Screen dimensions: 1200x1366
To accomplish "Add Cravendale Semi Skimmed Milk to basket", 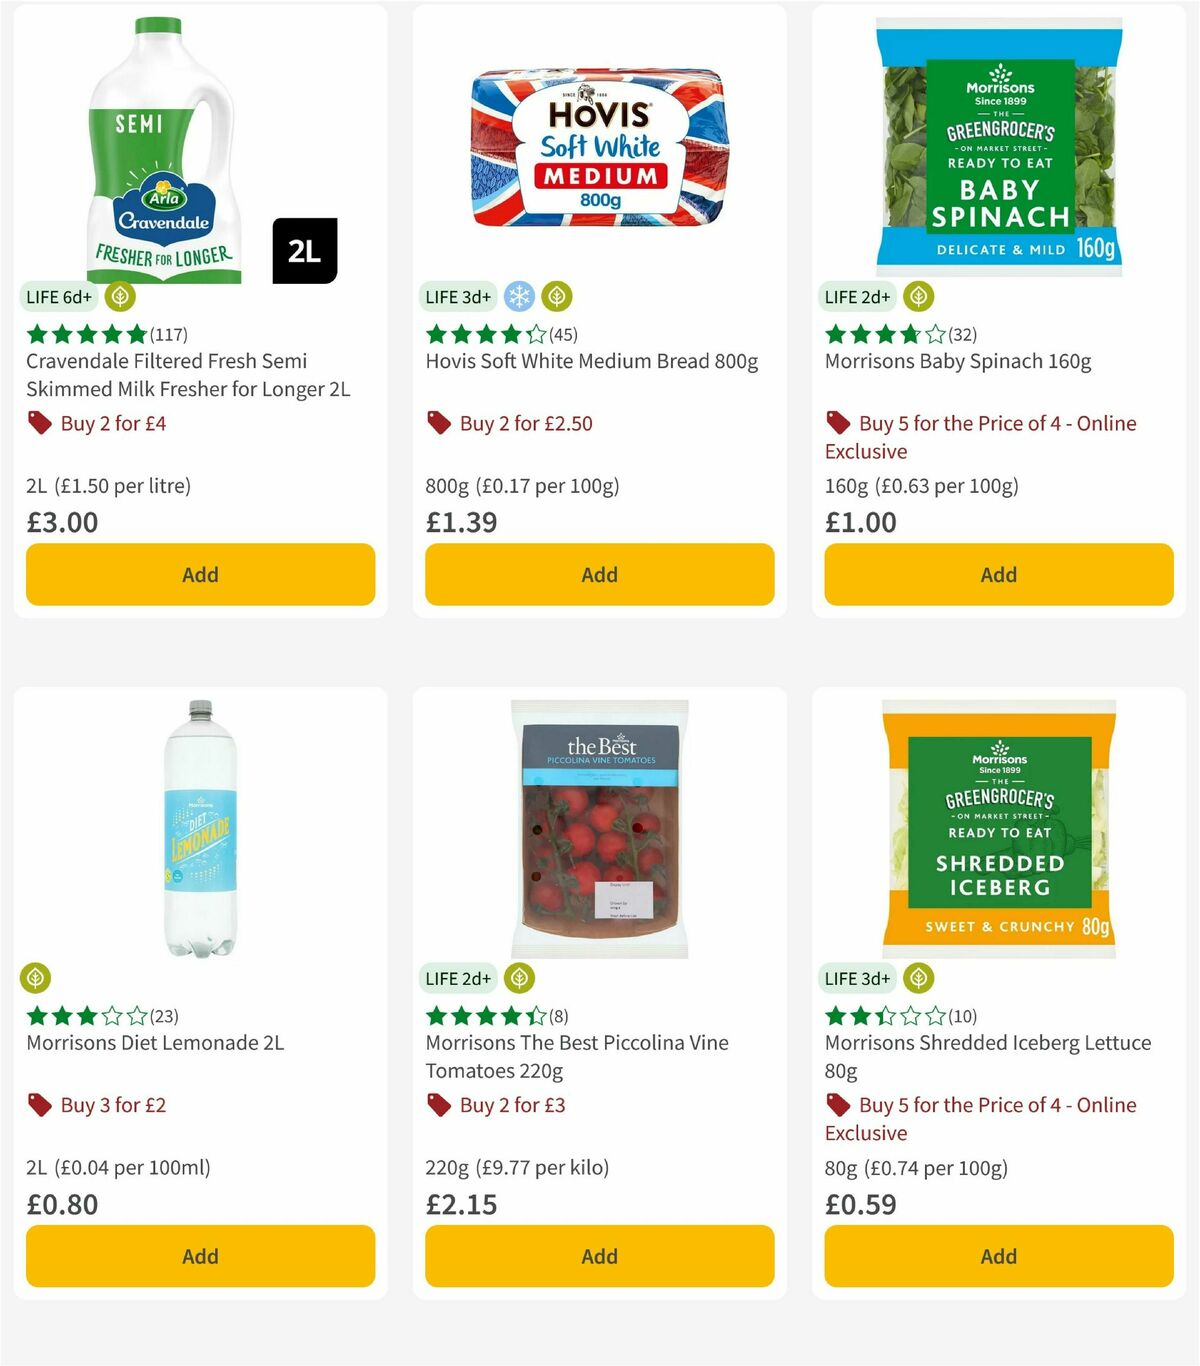I will pos(200,574).
